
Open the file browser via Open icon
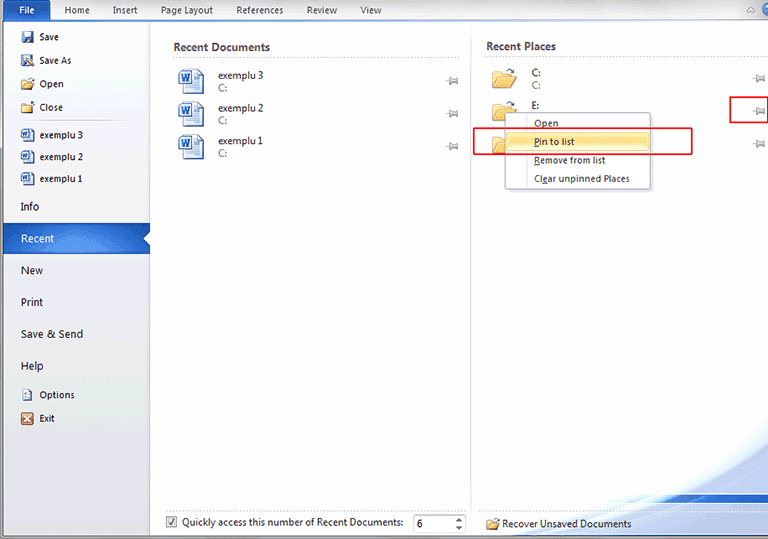tap(28, 84)
